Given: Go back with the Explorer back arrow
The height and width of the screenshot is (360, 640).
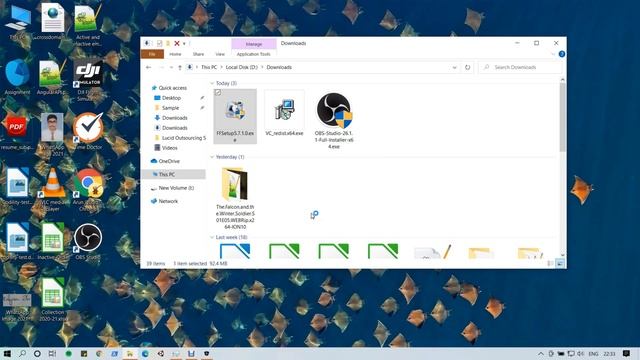Looking at the screenshot, I should [x=149, y=67].
